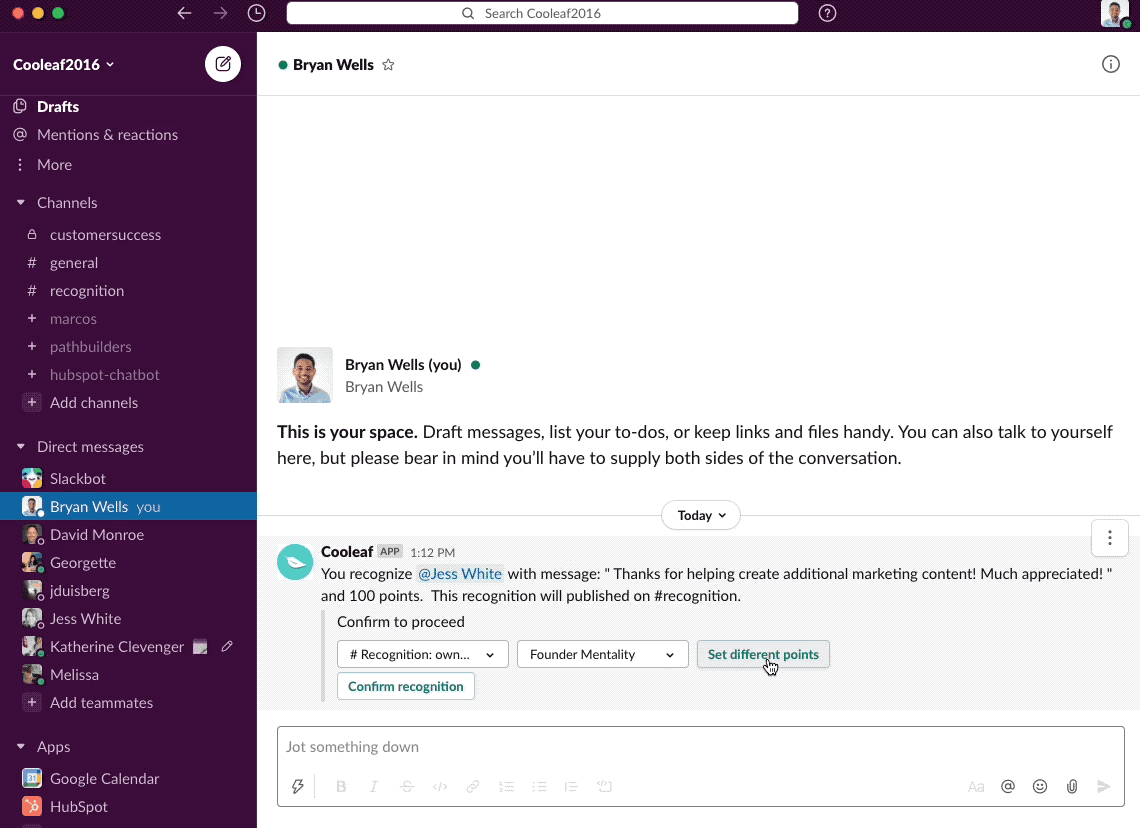Go forward with the right arrow
The height and width of the screenshot is (828, 1140).
coord(220,13)
